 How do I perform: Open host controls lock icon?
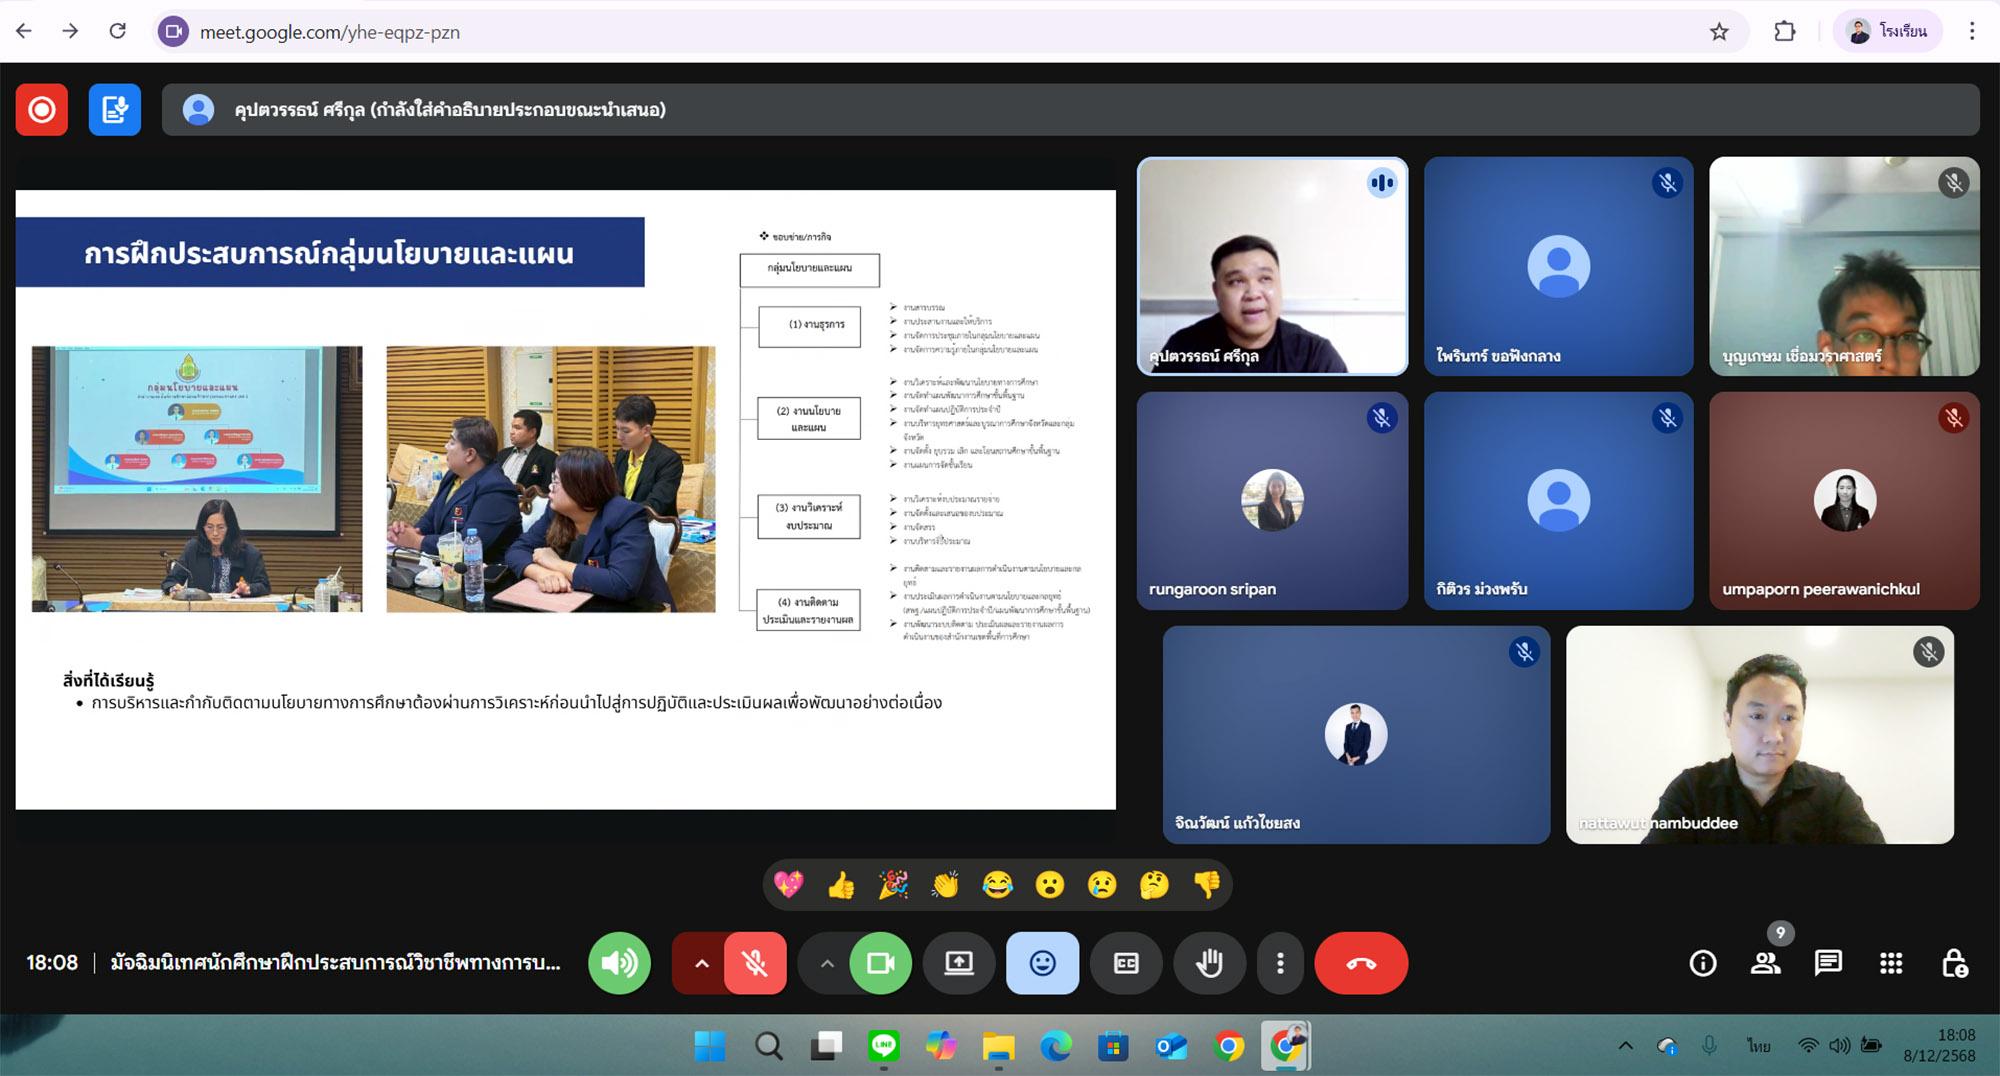[x=1954, y=963]
